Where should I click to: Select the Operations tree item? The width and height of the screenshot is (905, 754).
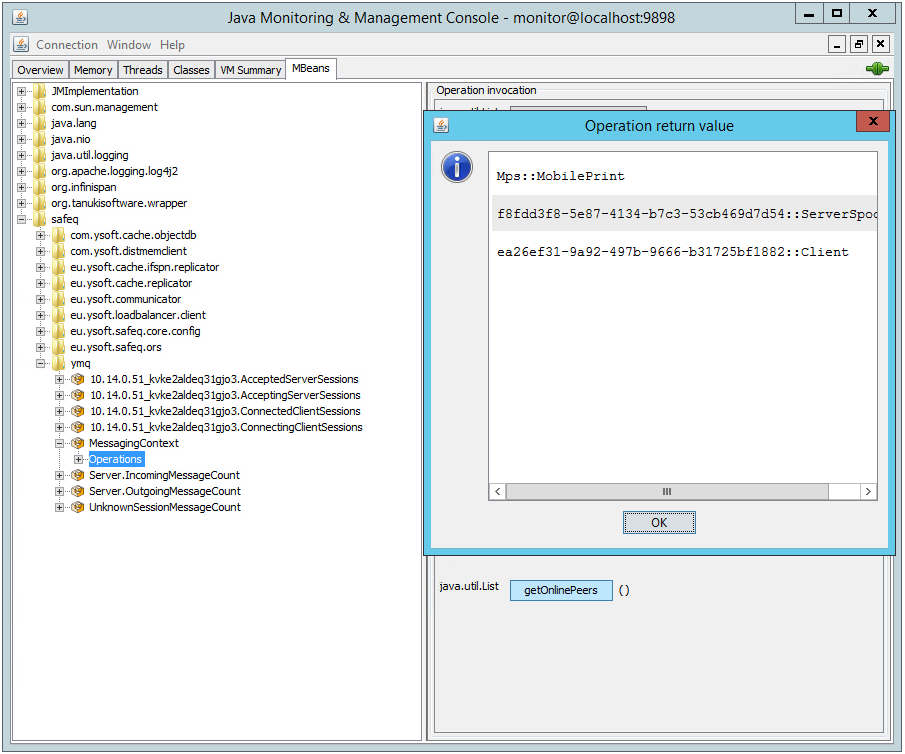point(116,459)
